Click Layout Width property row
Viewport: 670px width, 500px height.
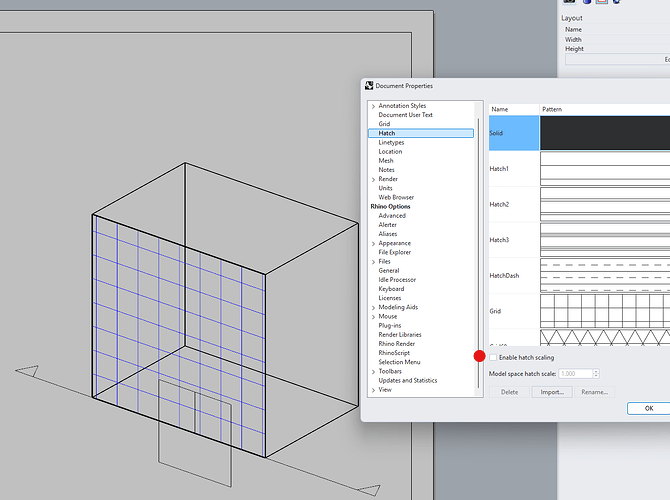point(615,39)
